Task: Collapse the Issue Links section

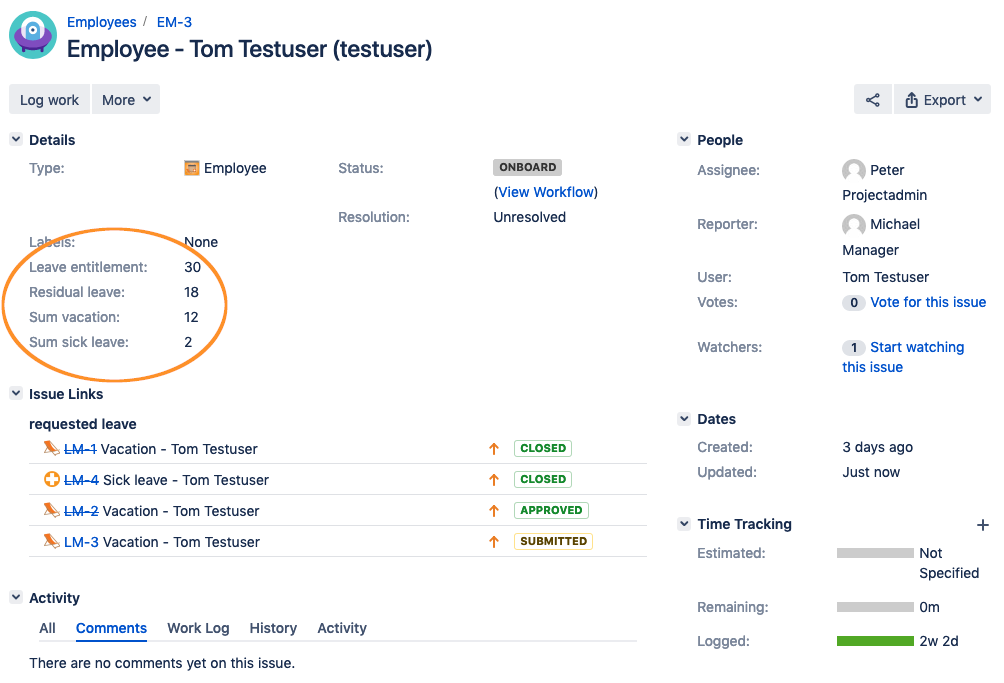Action: [x=16, y=394]
